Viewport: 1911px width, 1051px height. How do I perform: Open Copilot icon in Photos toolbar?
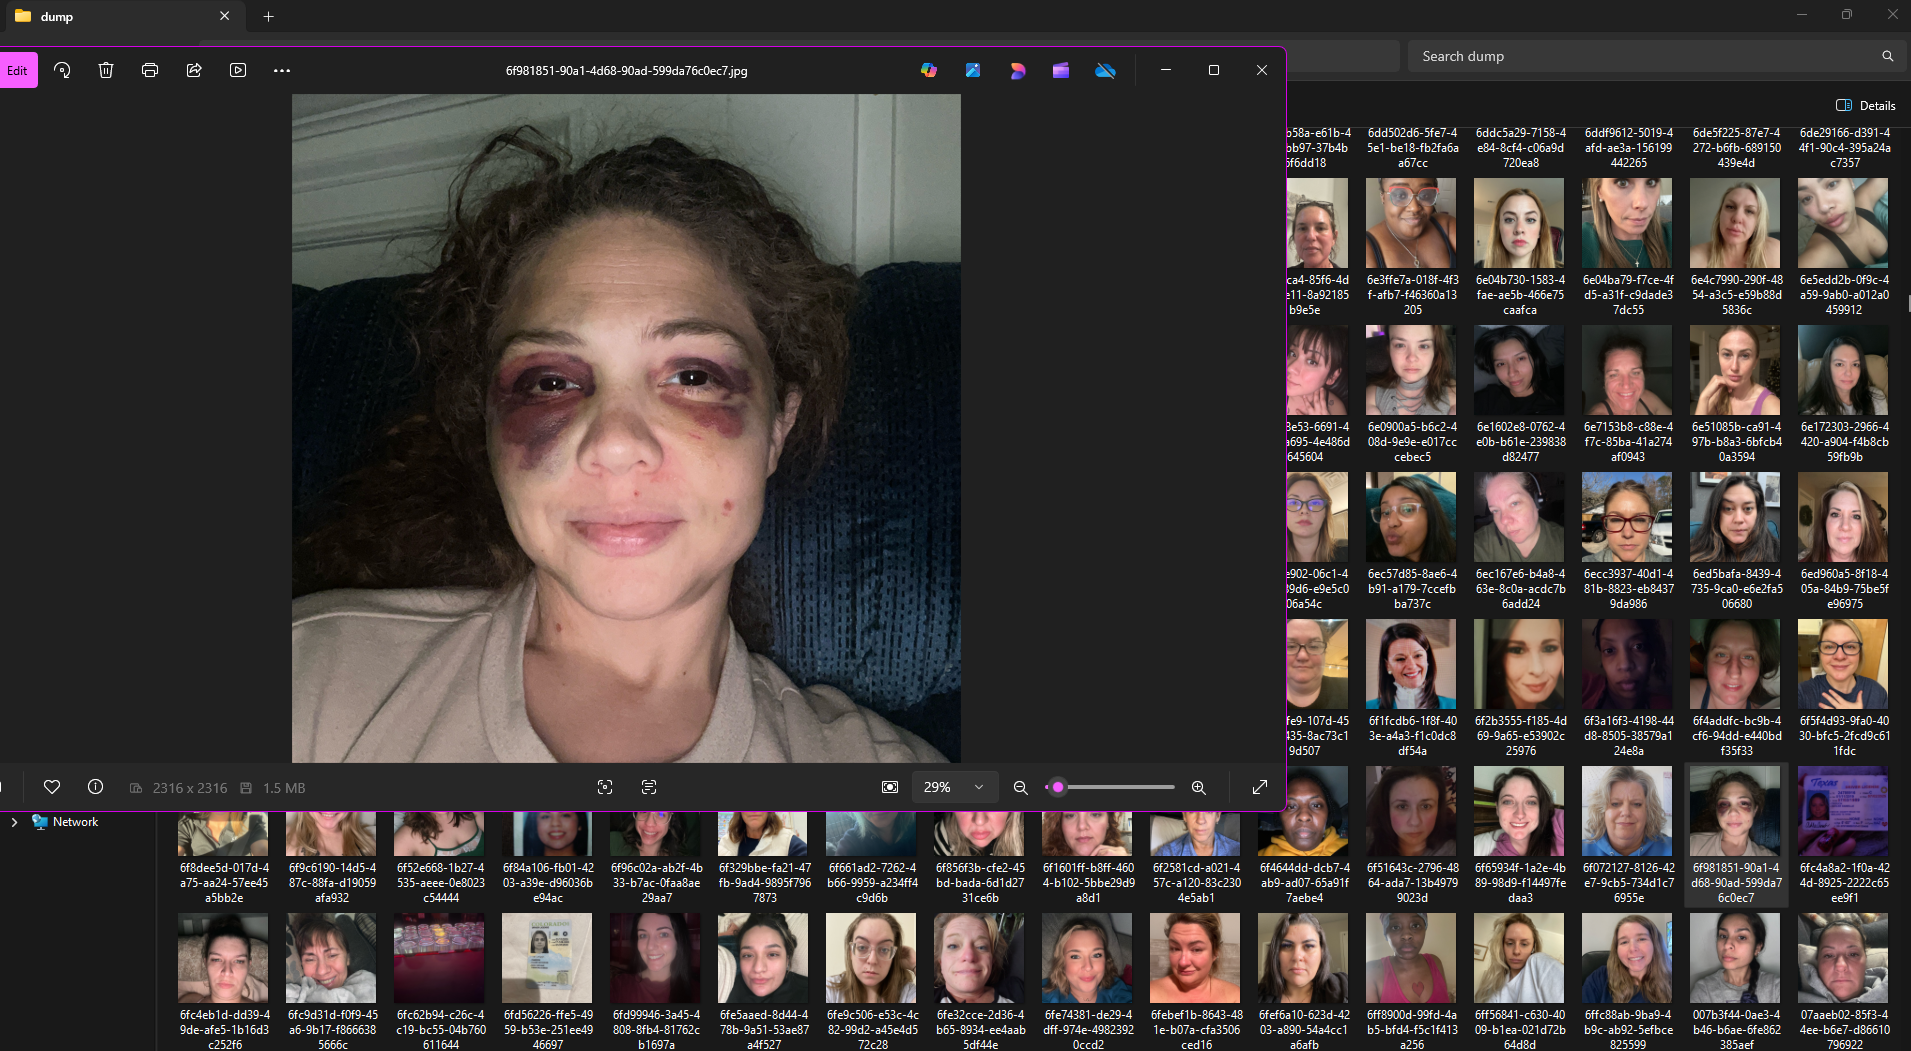pyautogui.click(x=929, y=70)
